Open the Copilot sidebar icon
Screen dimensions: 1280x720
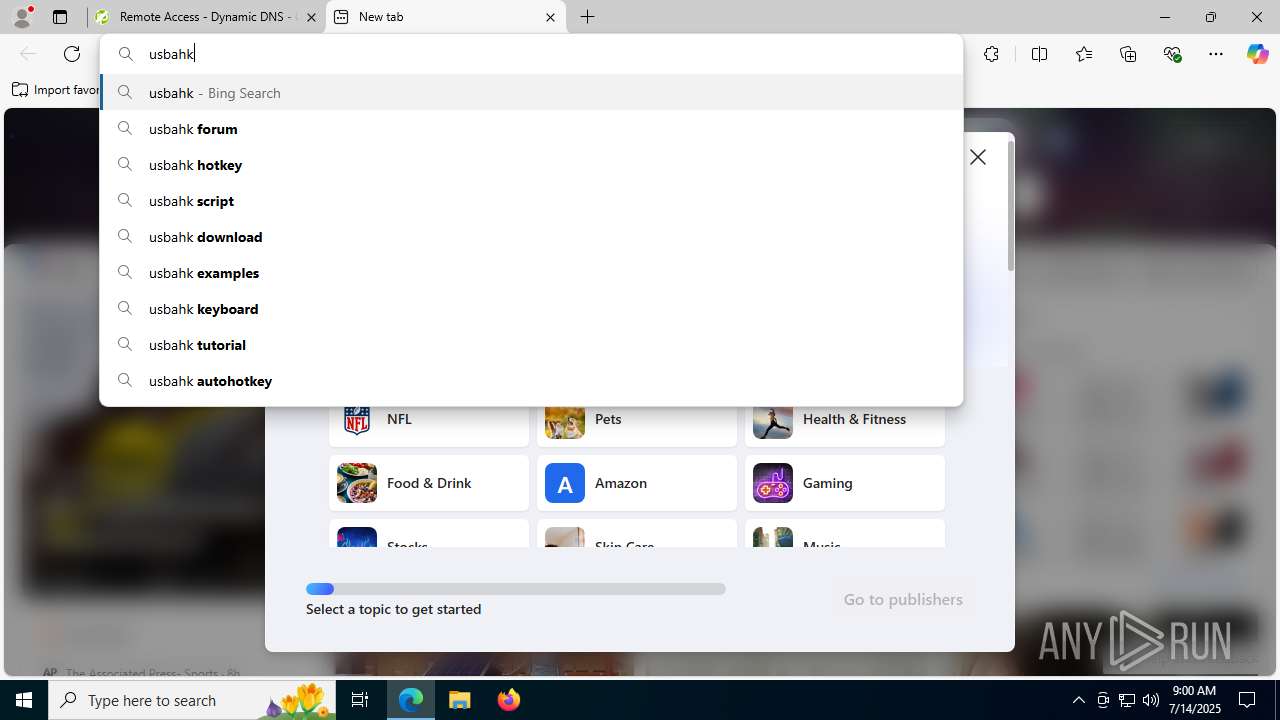[1257, 54]
